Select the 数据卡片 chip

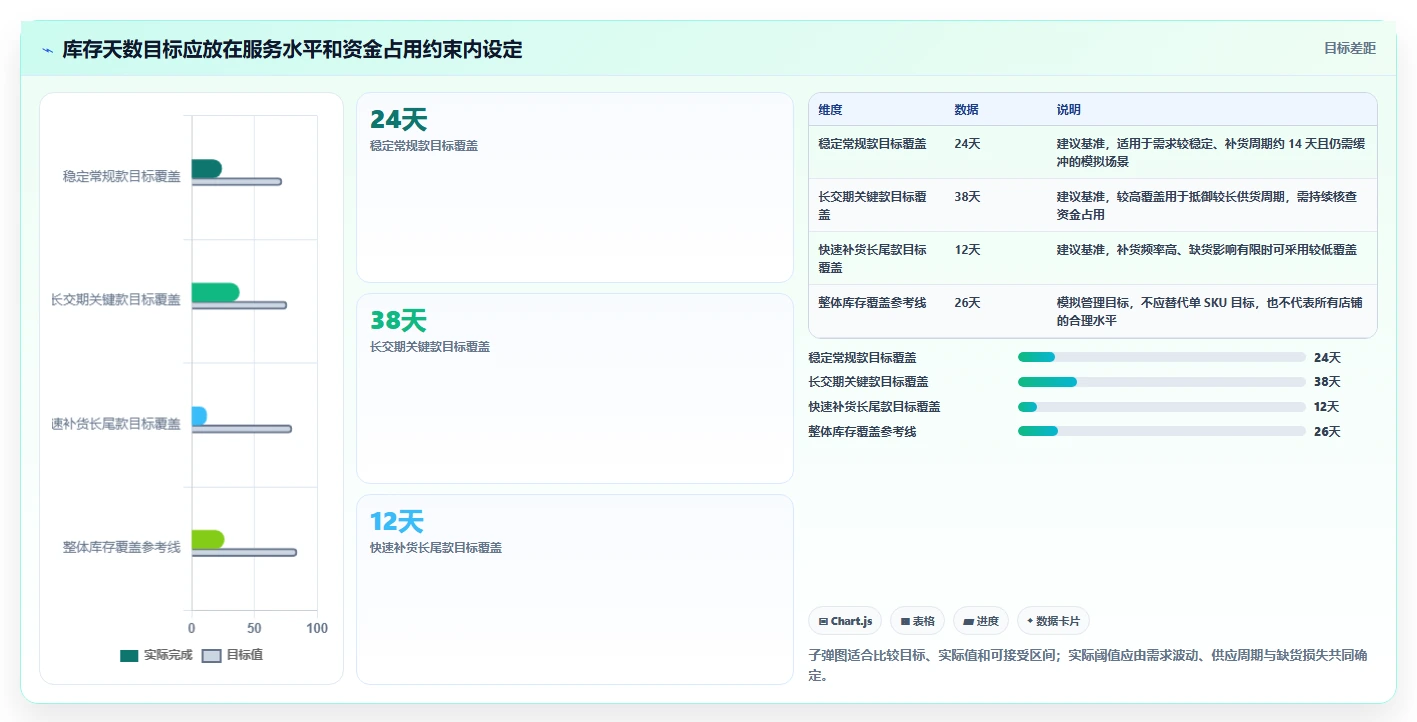1053,621
